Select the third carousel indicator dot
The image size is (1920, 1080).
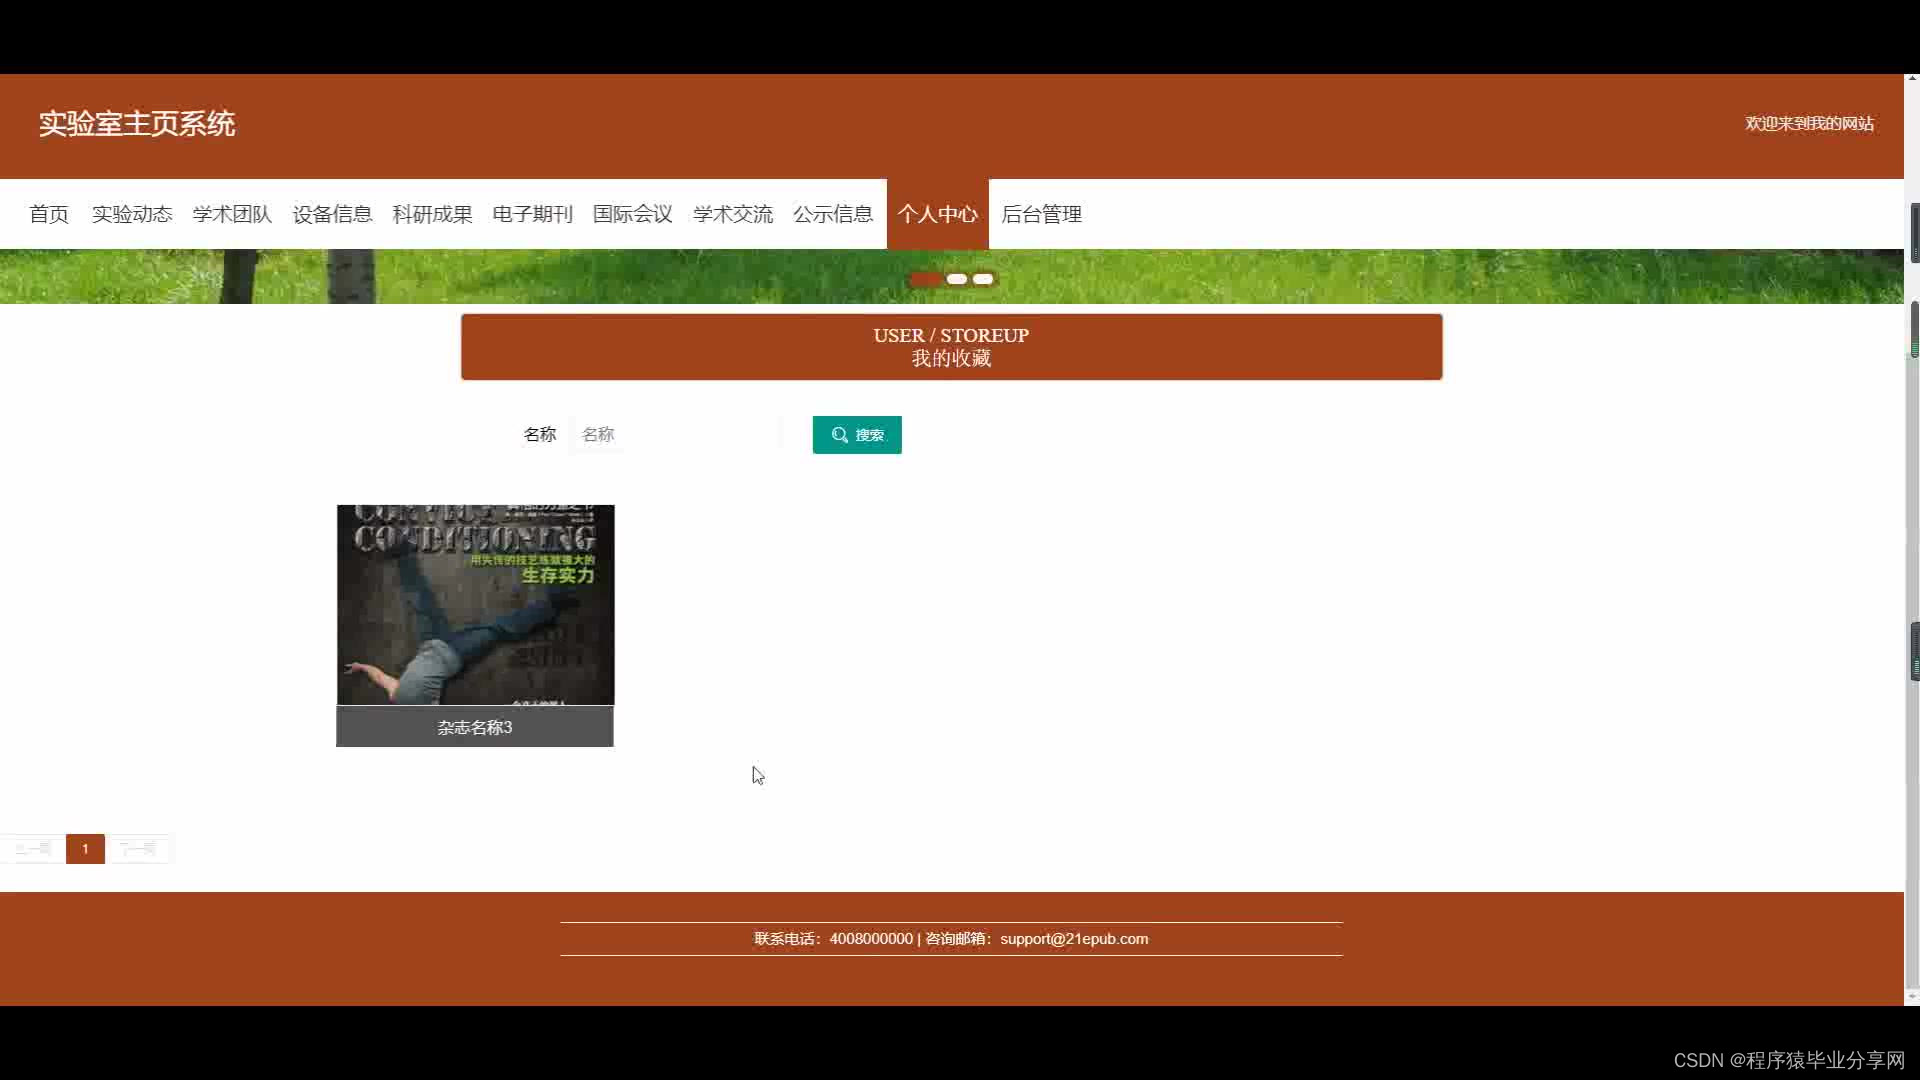point(983,279)
